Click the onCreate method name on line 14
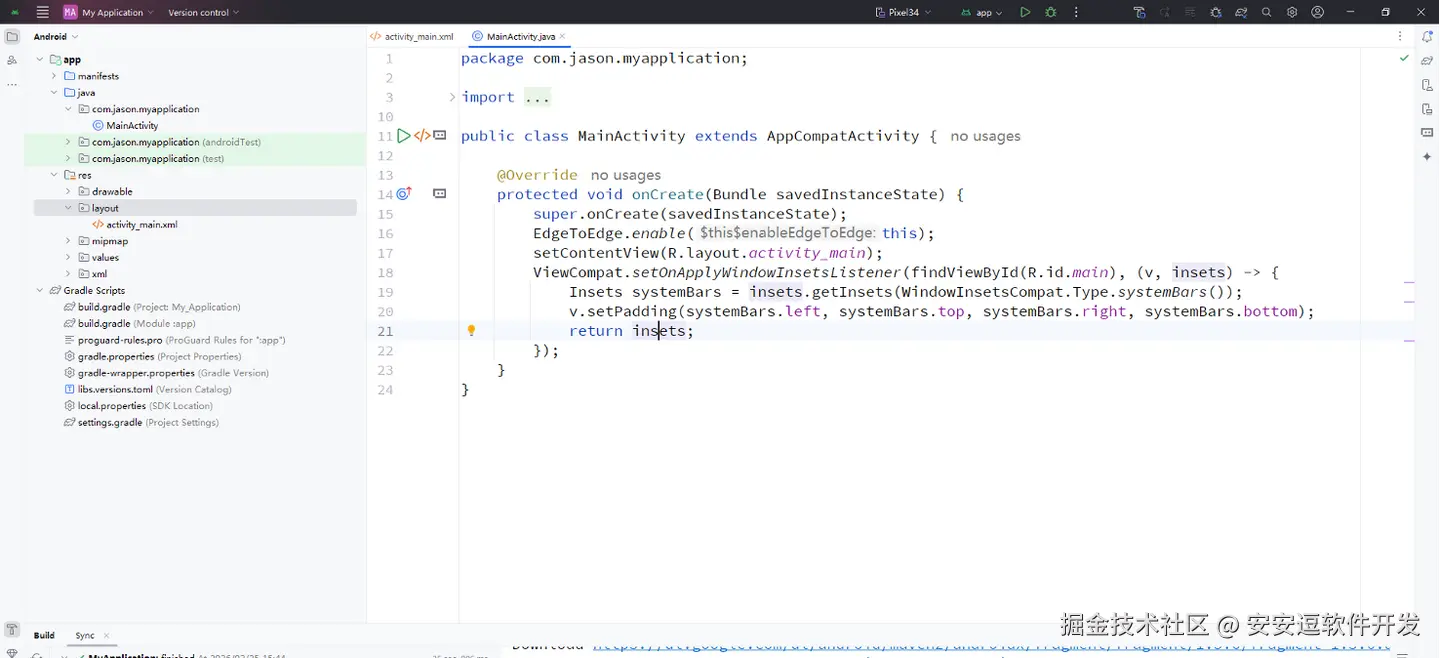Image resolution: width=1440 pixels, height=658 pixels. tap(667, 194)
